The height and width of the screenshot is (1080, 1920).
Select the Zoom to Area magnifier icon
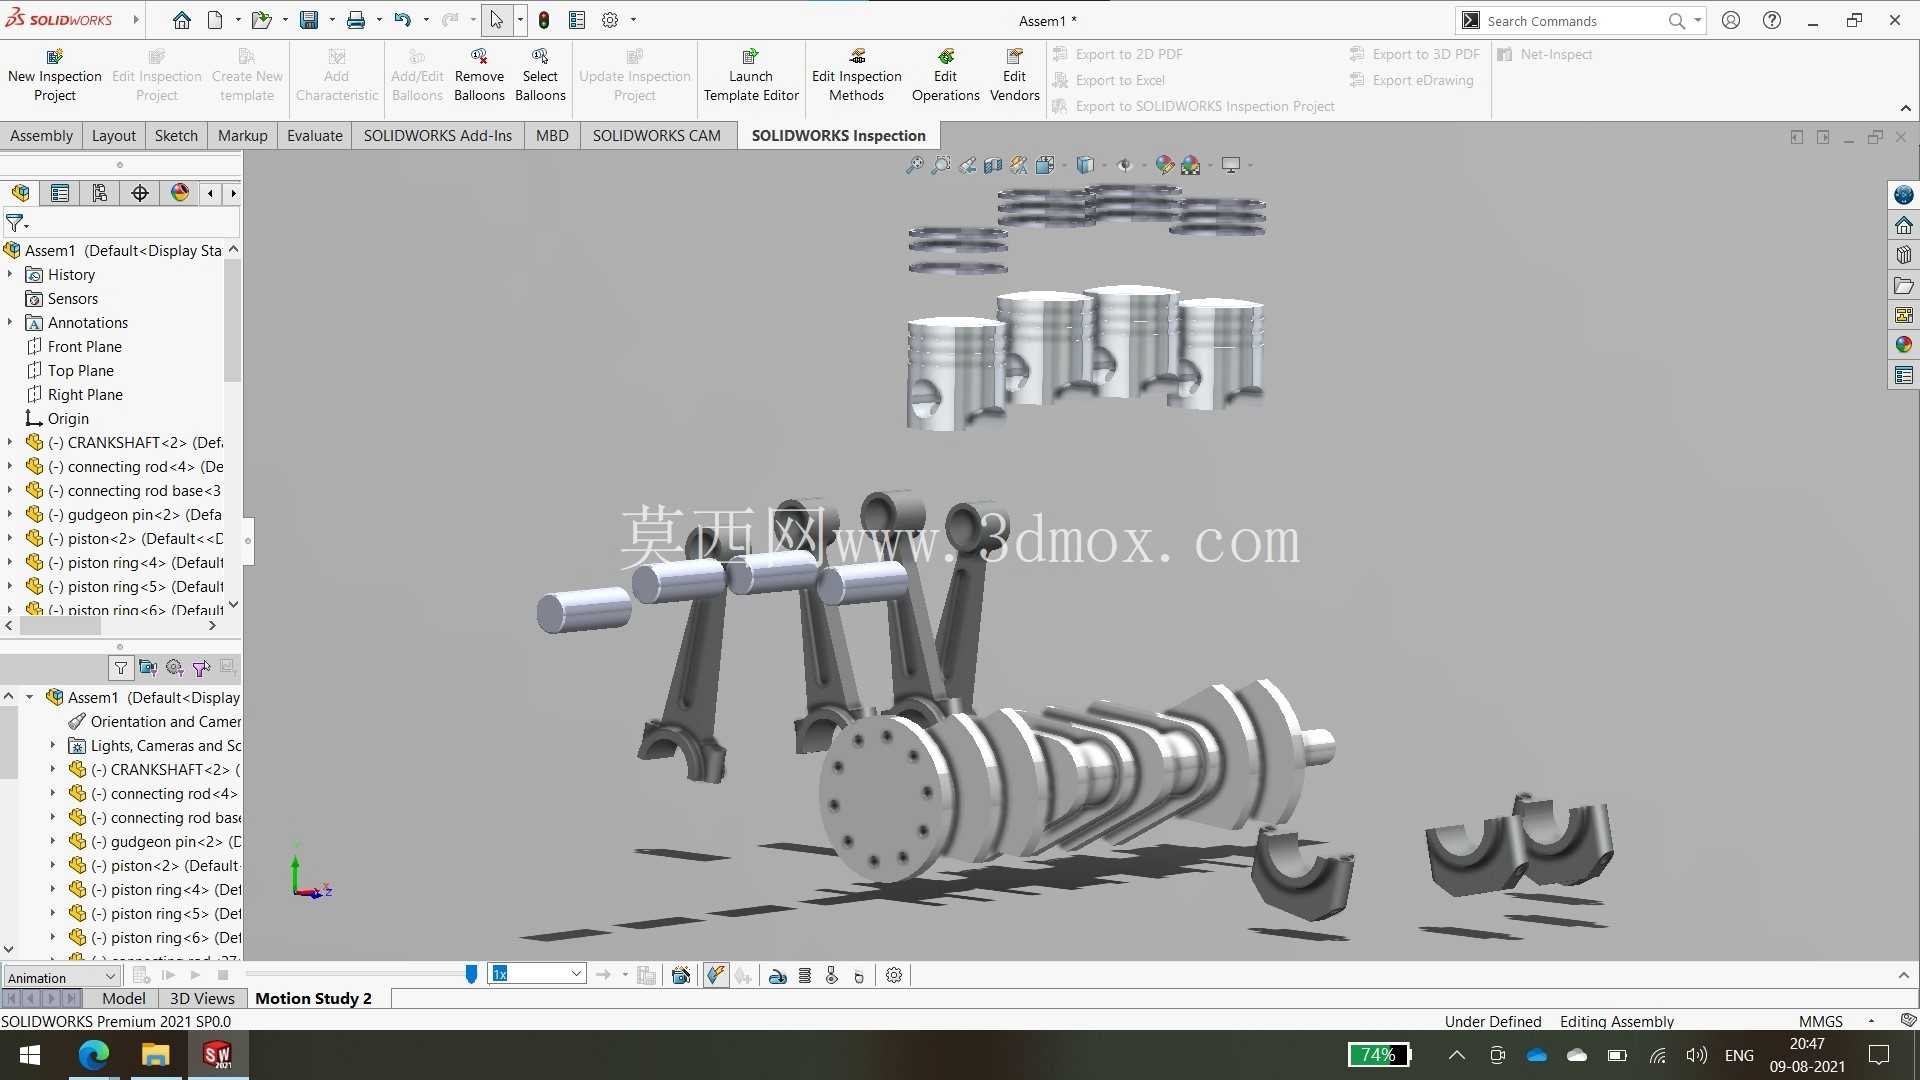941,165
